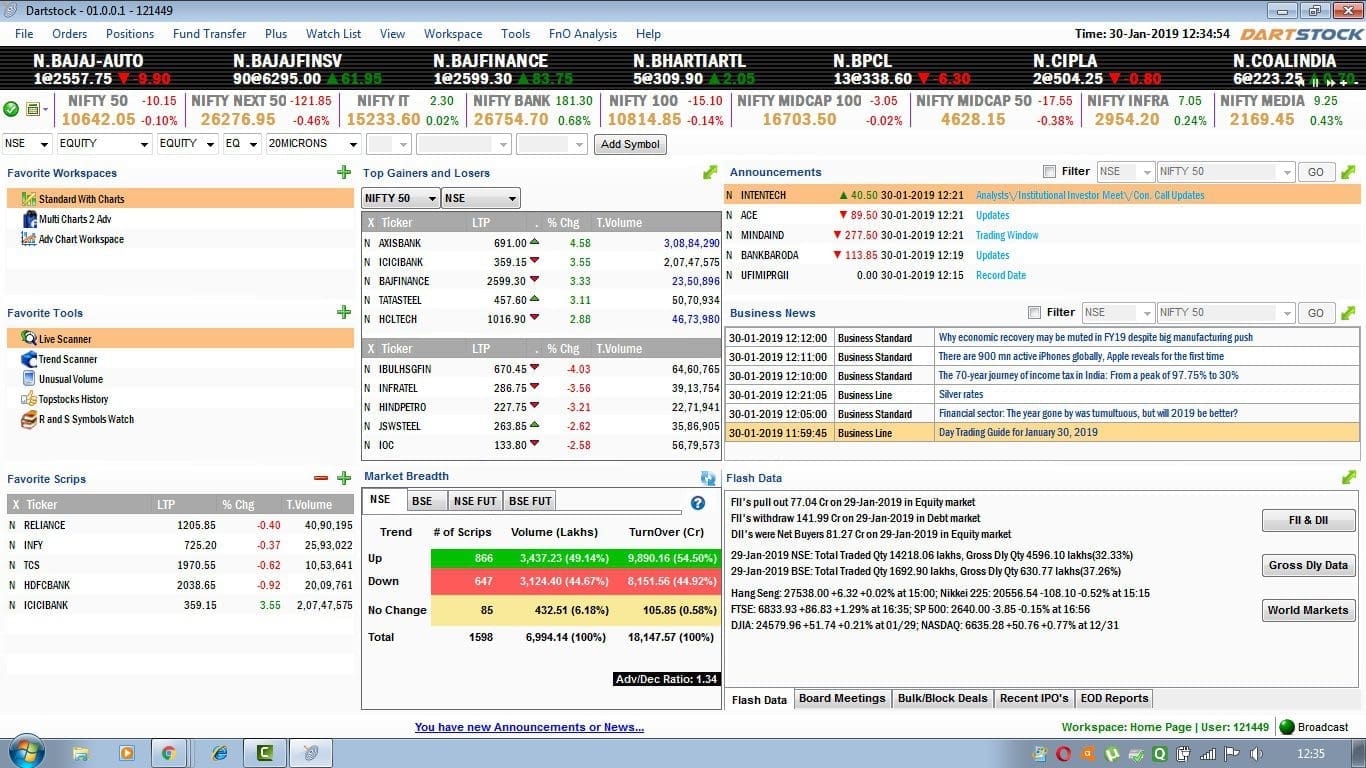Open MINDAIND Trading Window announcement link

1007,235
